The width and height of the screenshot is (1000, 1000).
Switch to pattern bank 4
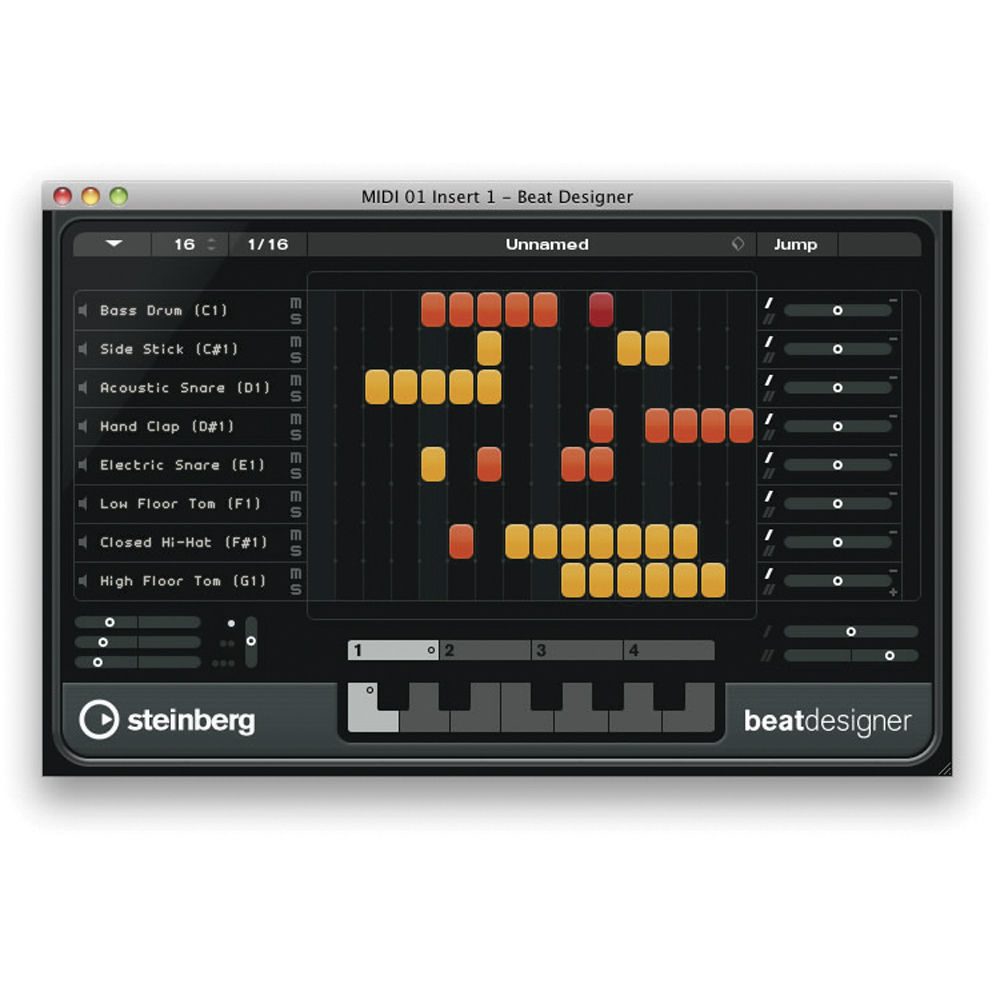point(668,651)
